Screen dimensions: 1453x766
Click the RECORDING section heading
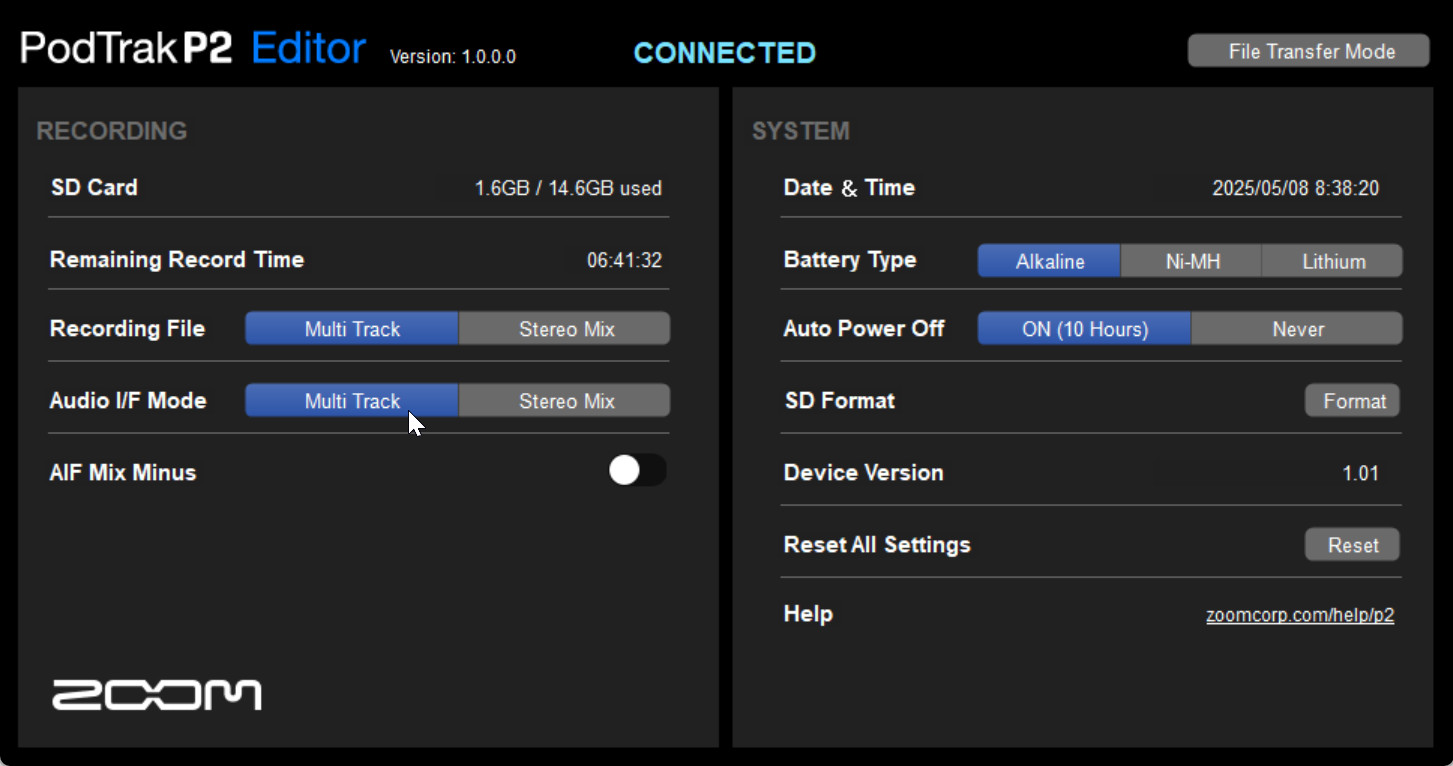[x=112, y=131]
